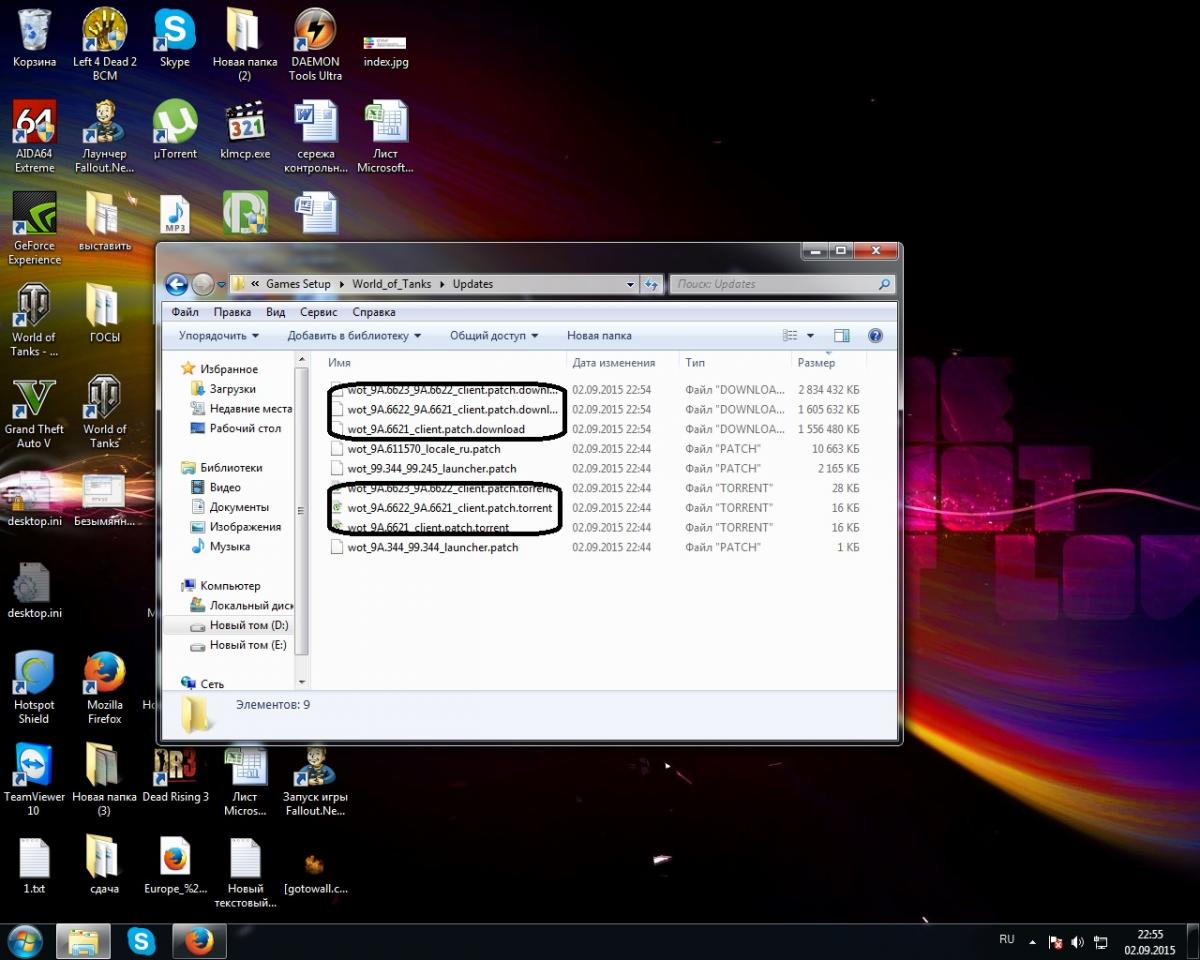This screenshot has height=960, width=1200.
Task: Click the Firefox taskbar button
Action: 199,941
